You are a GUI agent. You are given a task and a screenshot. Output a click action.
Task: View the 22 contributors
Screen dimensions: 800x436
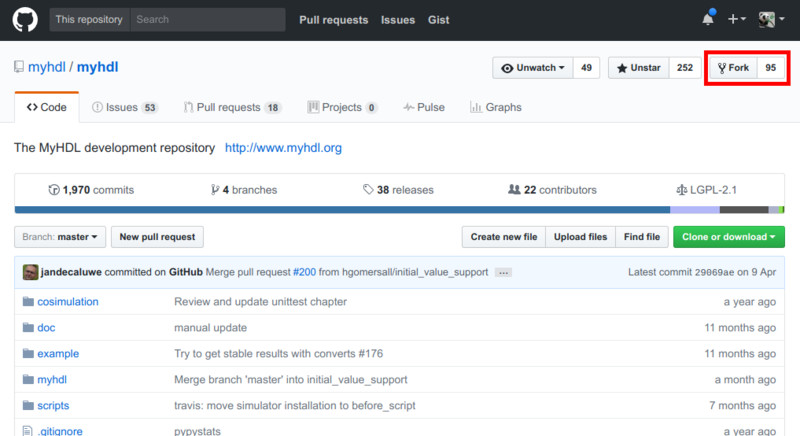[552, 190]
